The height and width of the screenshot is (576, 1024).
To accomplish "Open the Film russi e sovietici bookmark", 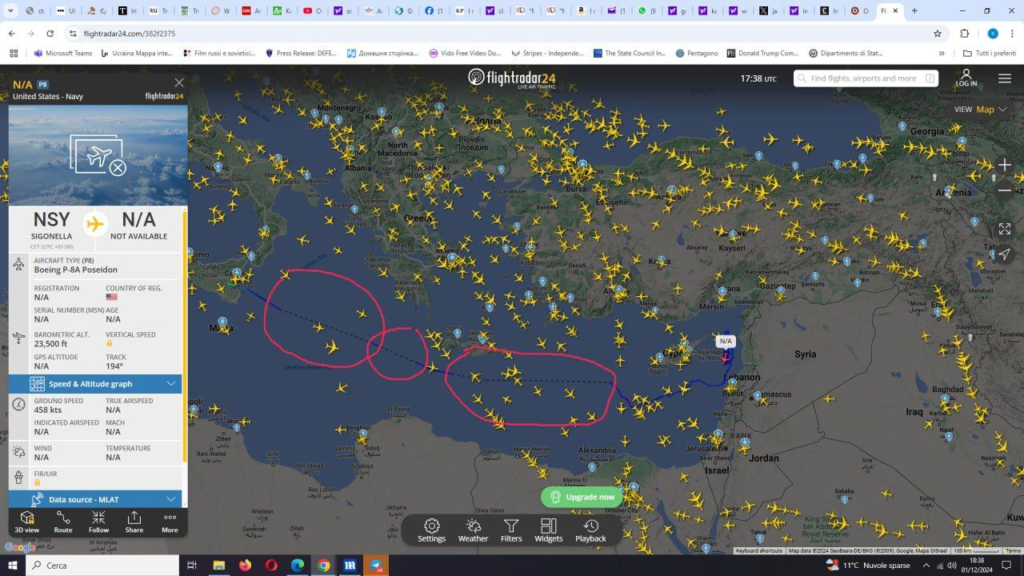I will (219, 54).
